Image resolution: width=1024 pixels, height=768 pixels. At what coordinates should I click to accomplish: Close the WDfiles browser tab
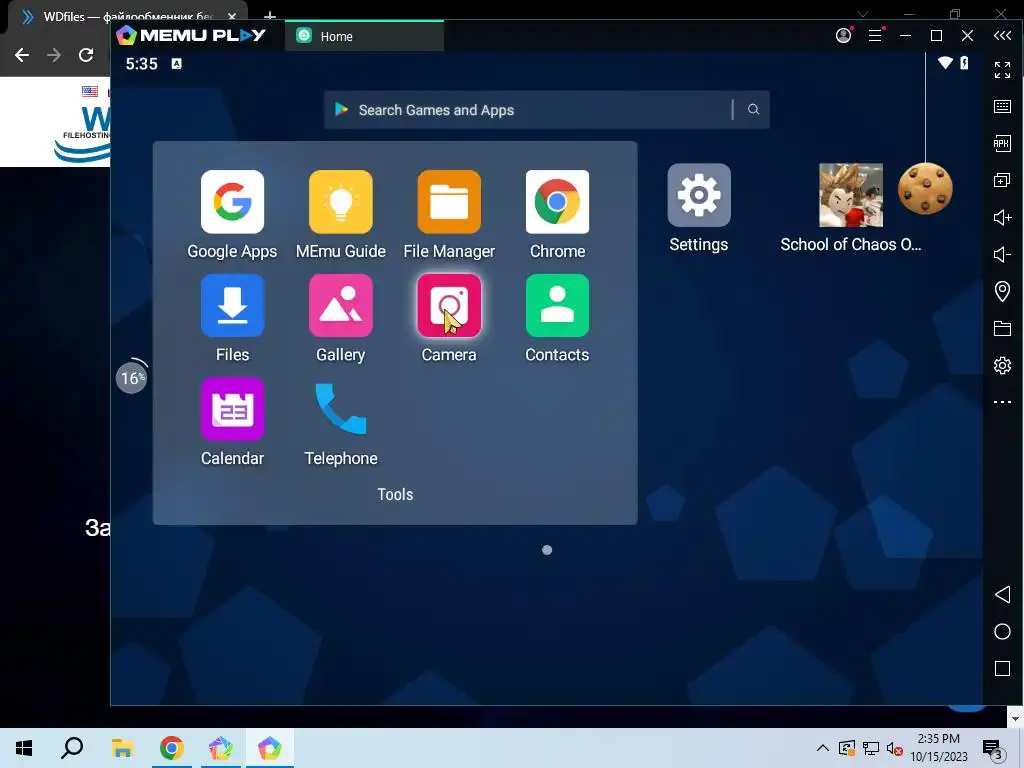pyautogui.click(x=231, y=16)
